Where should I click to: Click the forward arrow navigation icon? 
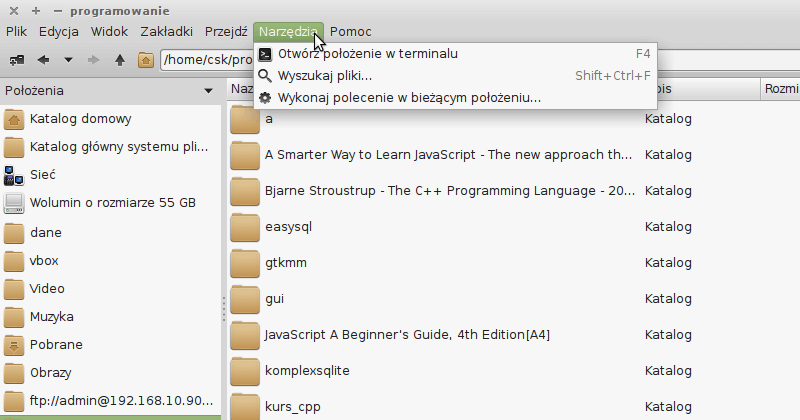click(x=93, y=60)
